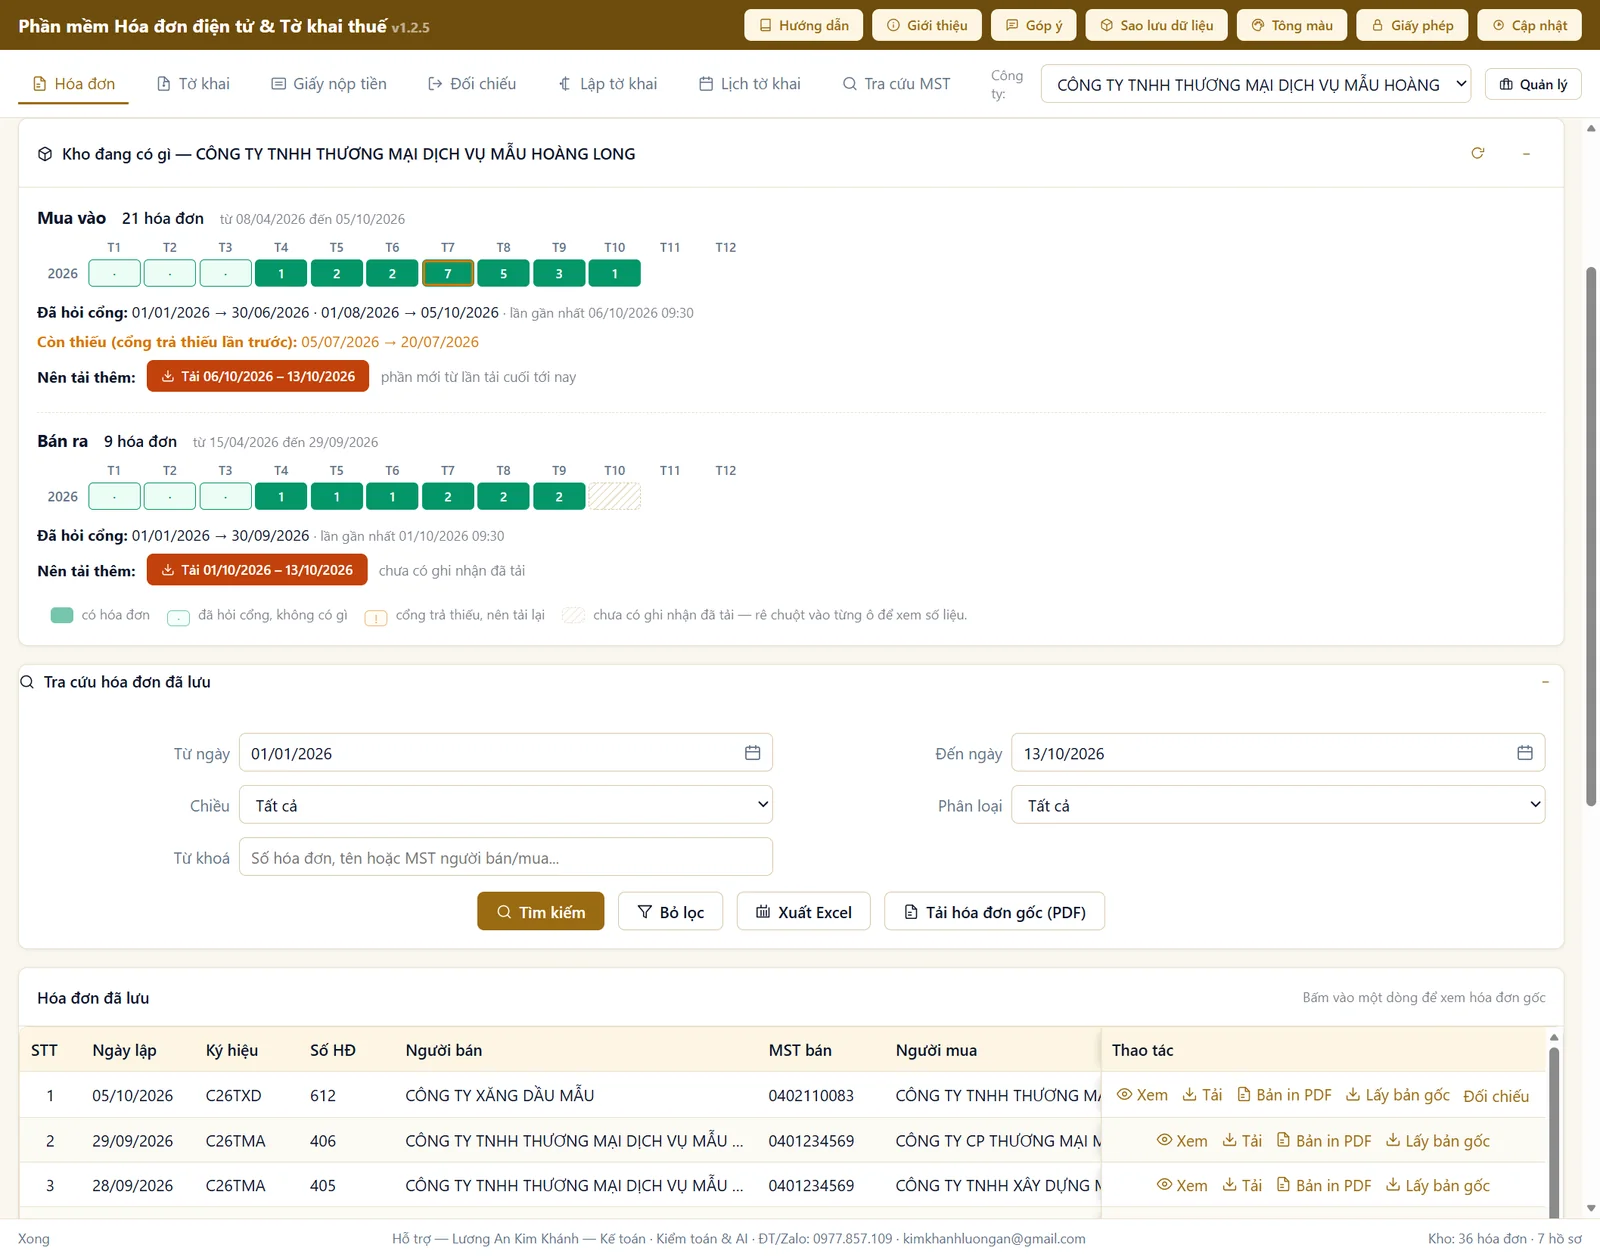Click Đối chiếu link for invoice 612
1600x1257 pixels.
tap(1496, 1096)
